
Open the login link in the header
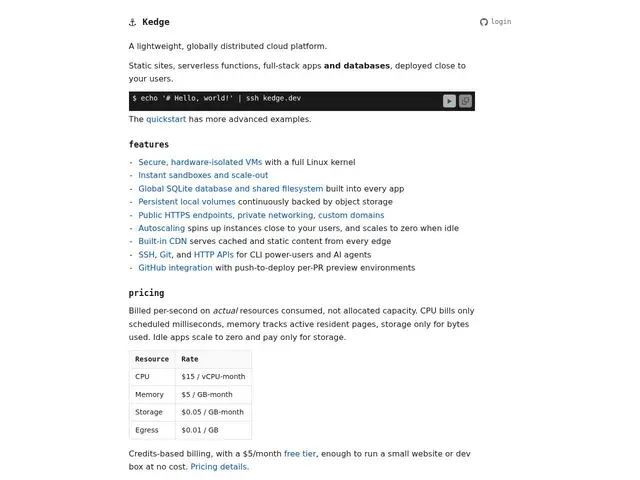coord(501,22)
